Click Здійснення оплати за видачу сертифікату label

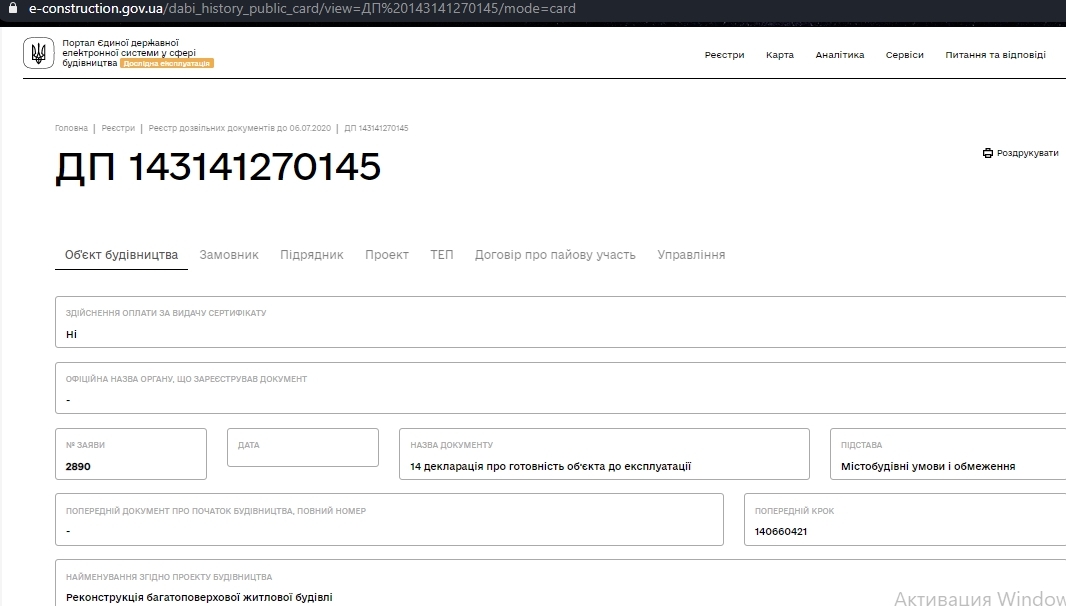(166, 313)
